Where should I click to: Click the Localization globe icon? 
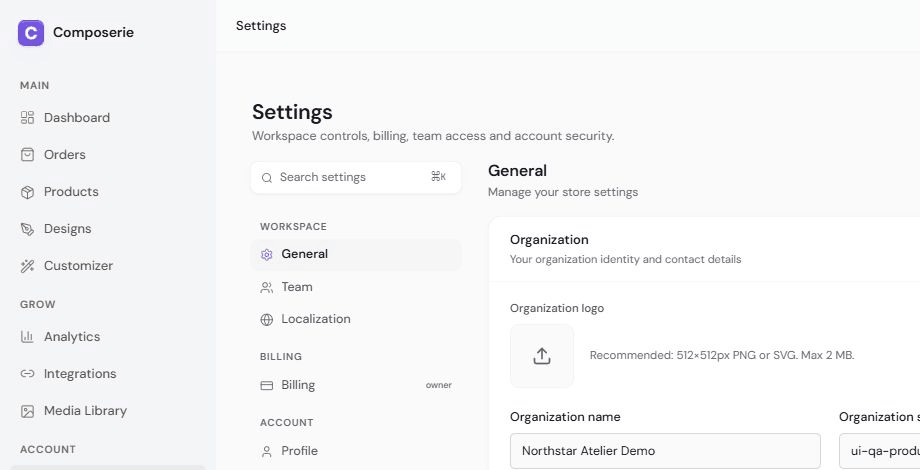pos(266,320)
